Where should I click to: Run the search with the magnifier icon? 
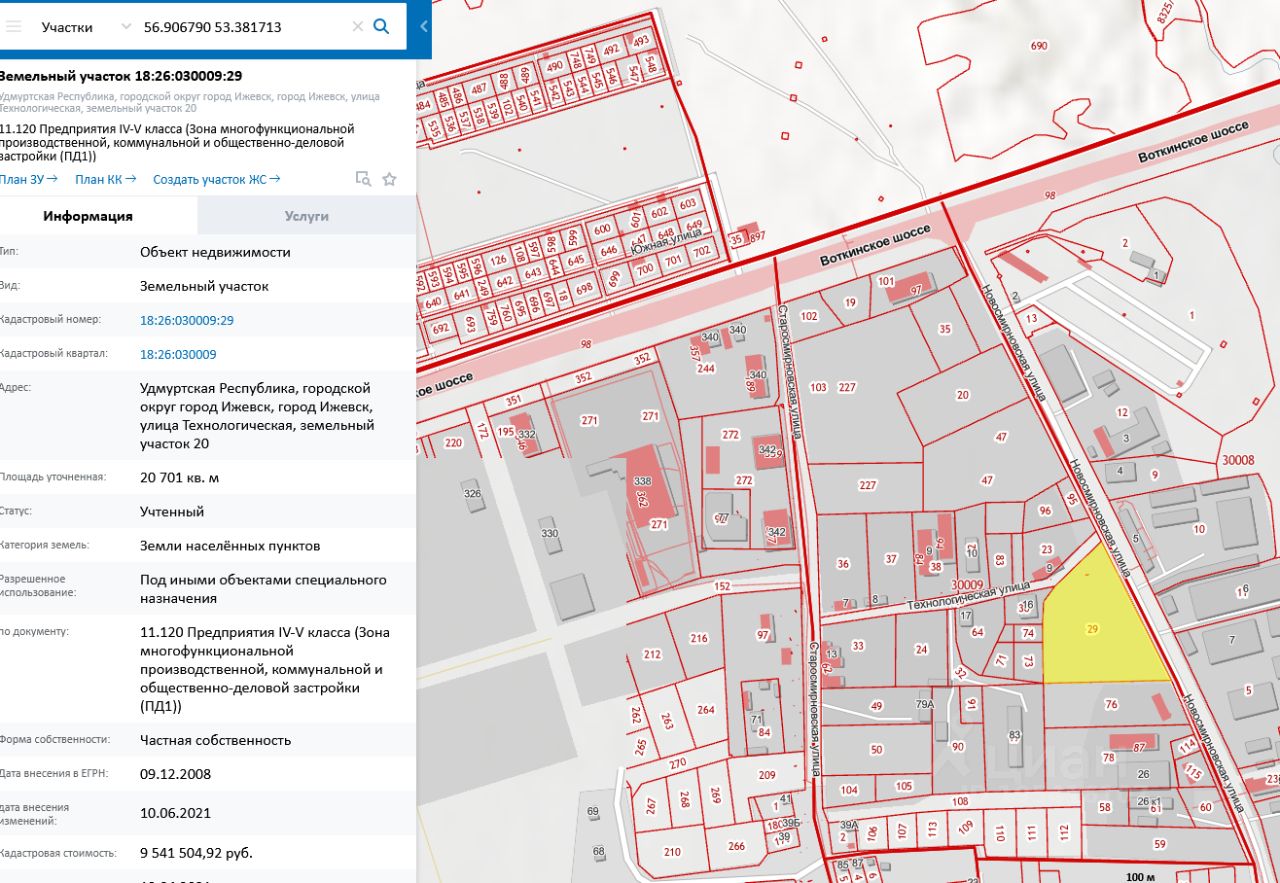[x=381, y=27]
